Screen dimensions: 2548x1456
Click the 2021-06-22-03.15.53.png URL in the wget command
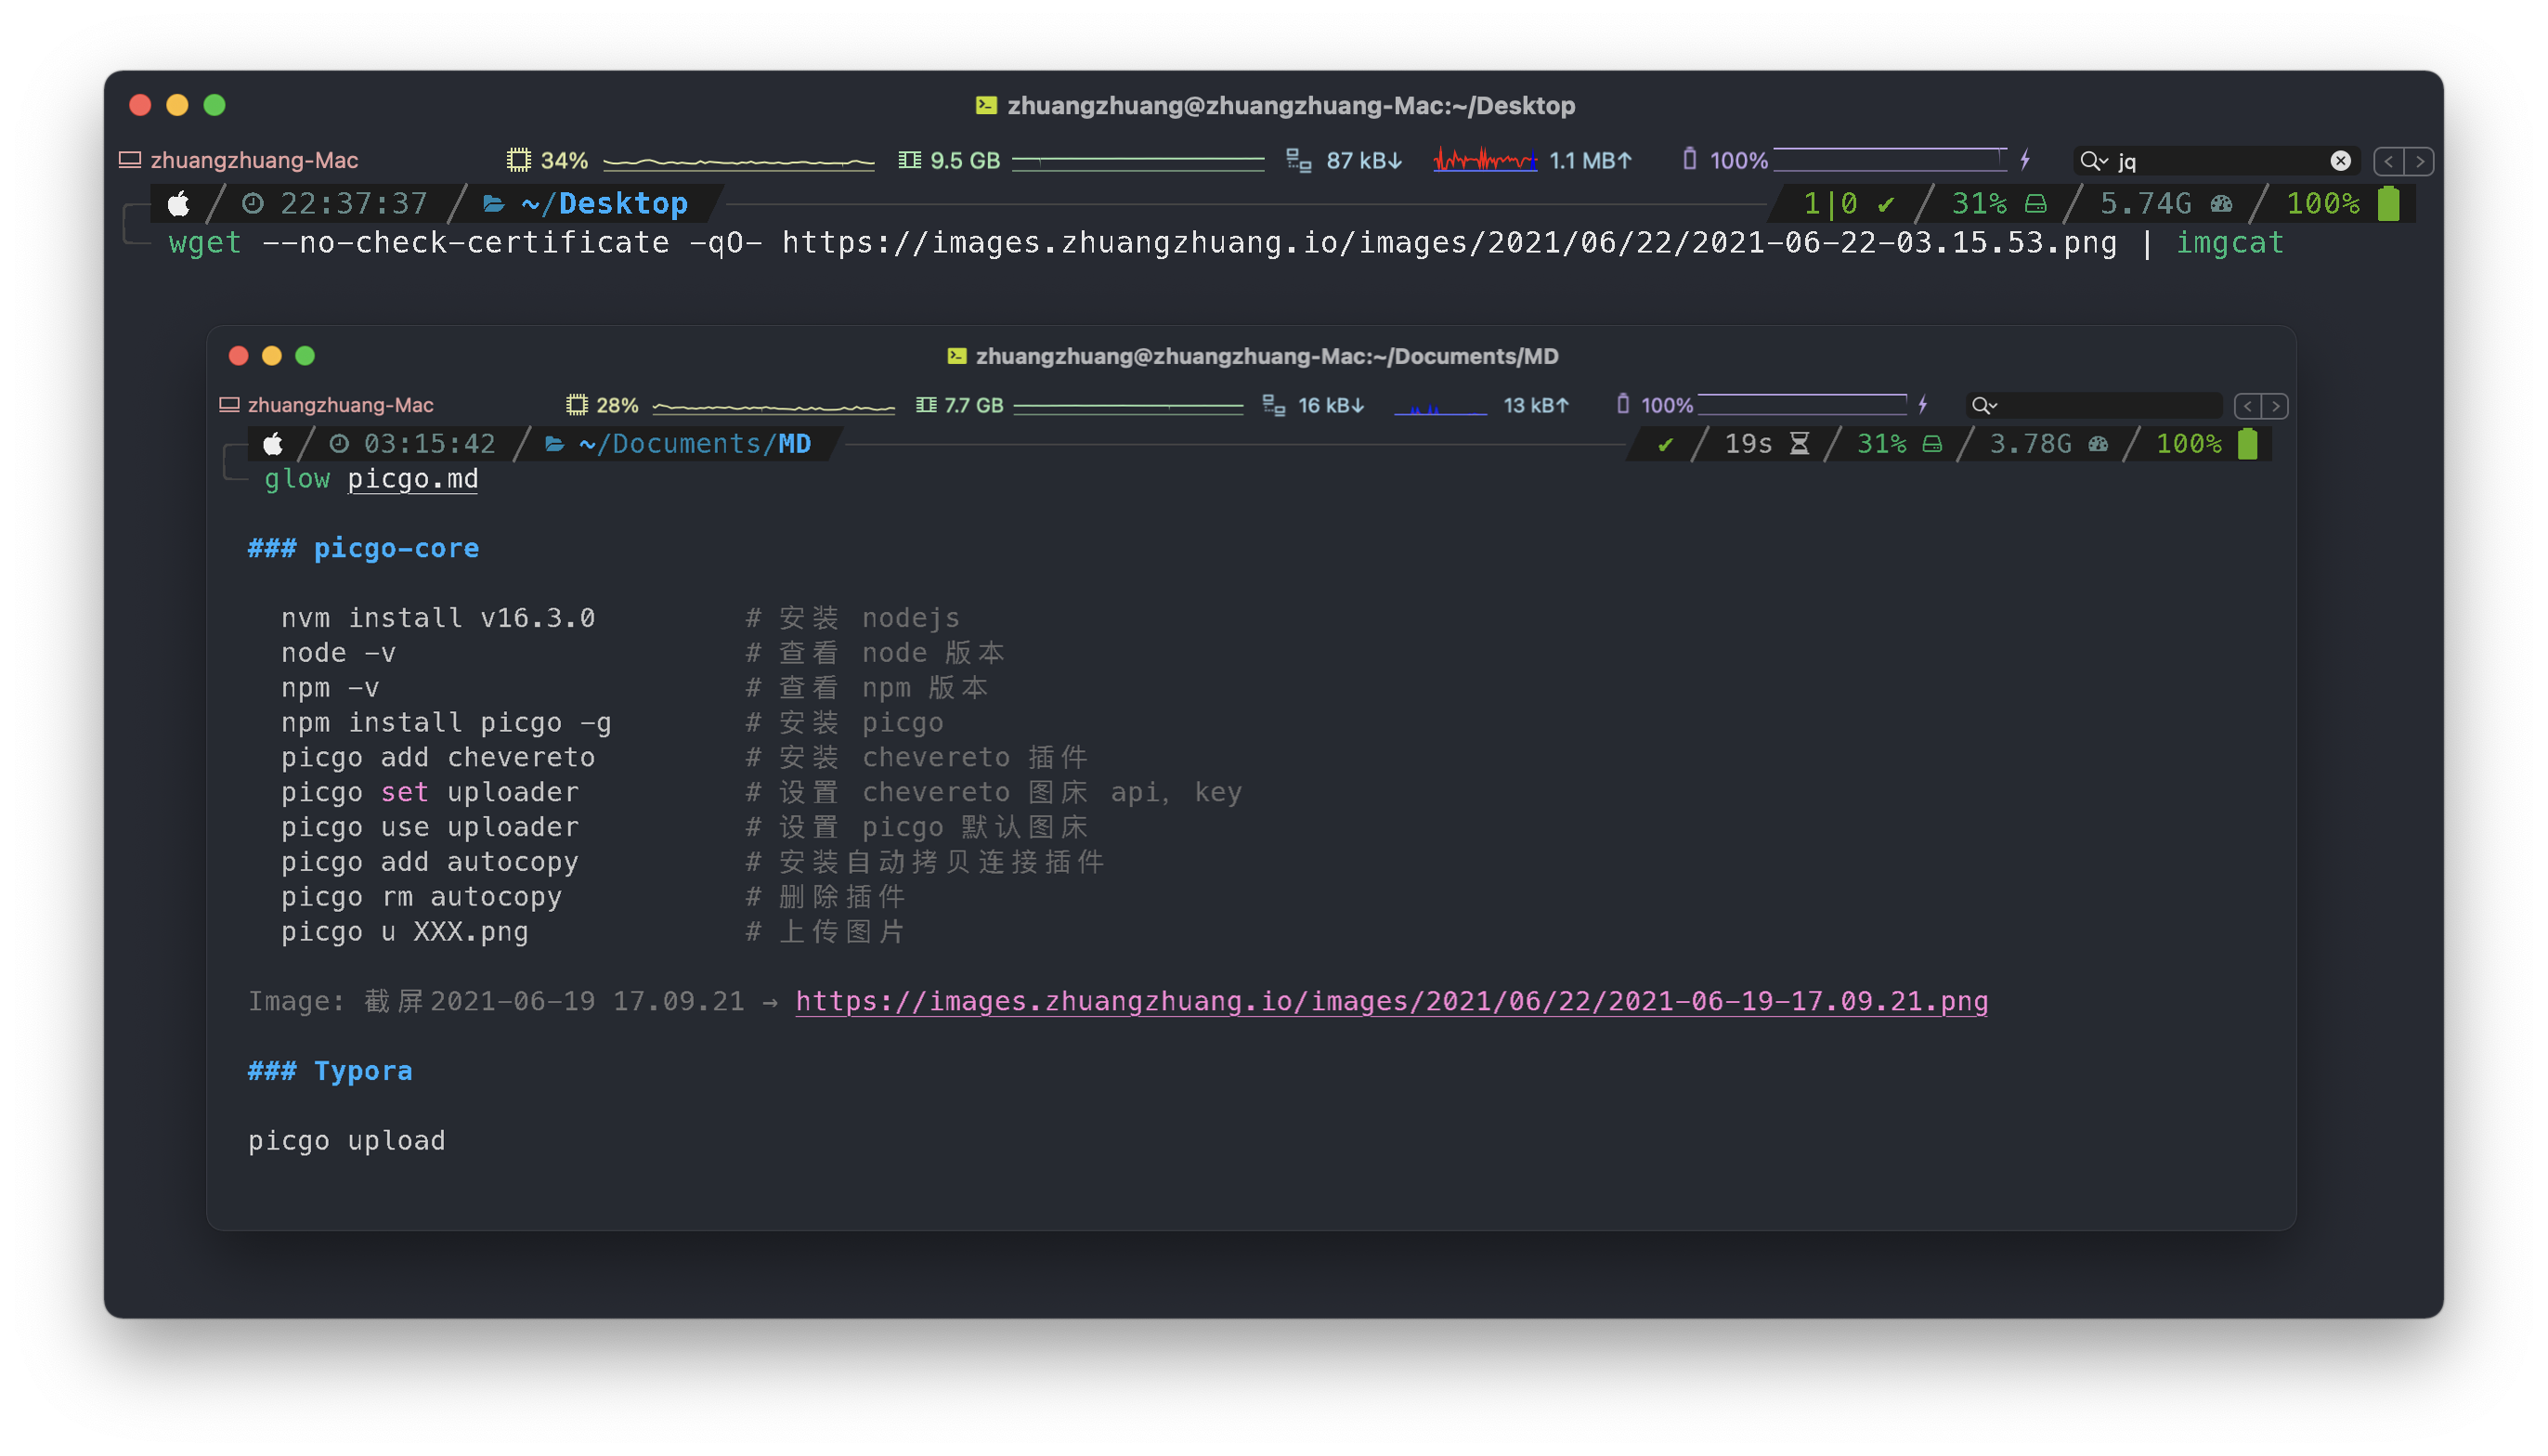1450,243
